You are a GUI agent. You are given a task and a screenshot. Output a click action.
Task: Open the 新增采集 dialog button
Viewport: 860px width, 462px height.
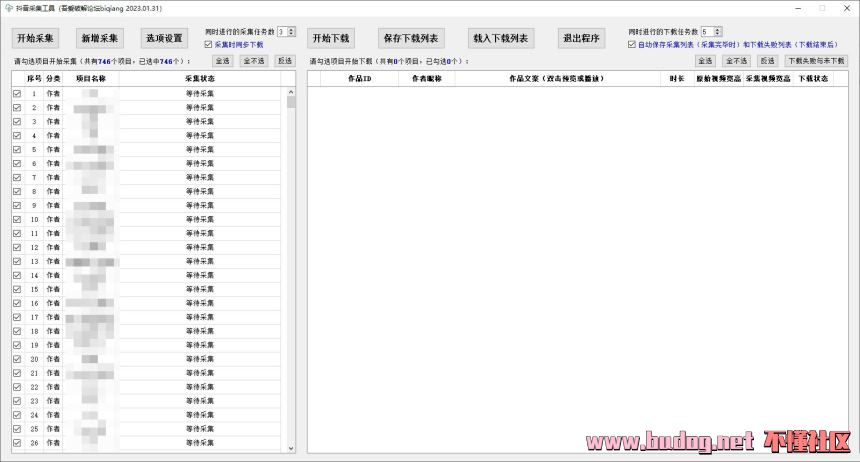pos(100,38)
